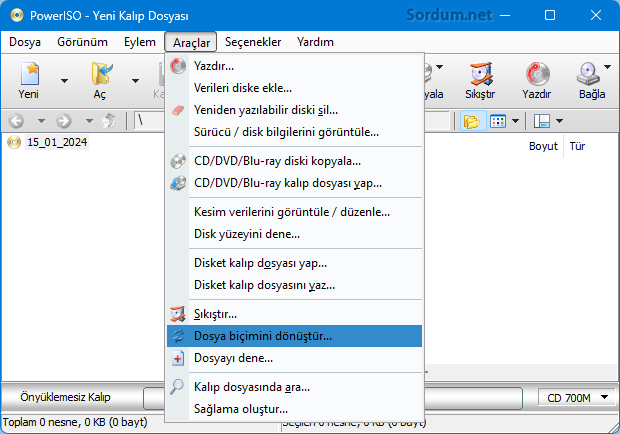Image resolution: width=620 pixels, height=434 pixels.
Task: Choose Disk yüzeyini dene...
Action: 294,234
